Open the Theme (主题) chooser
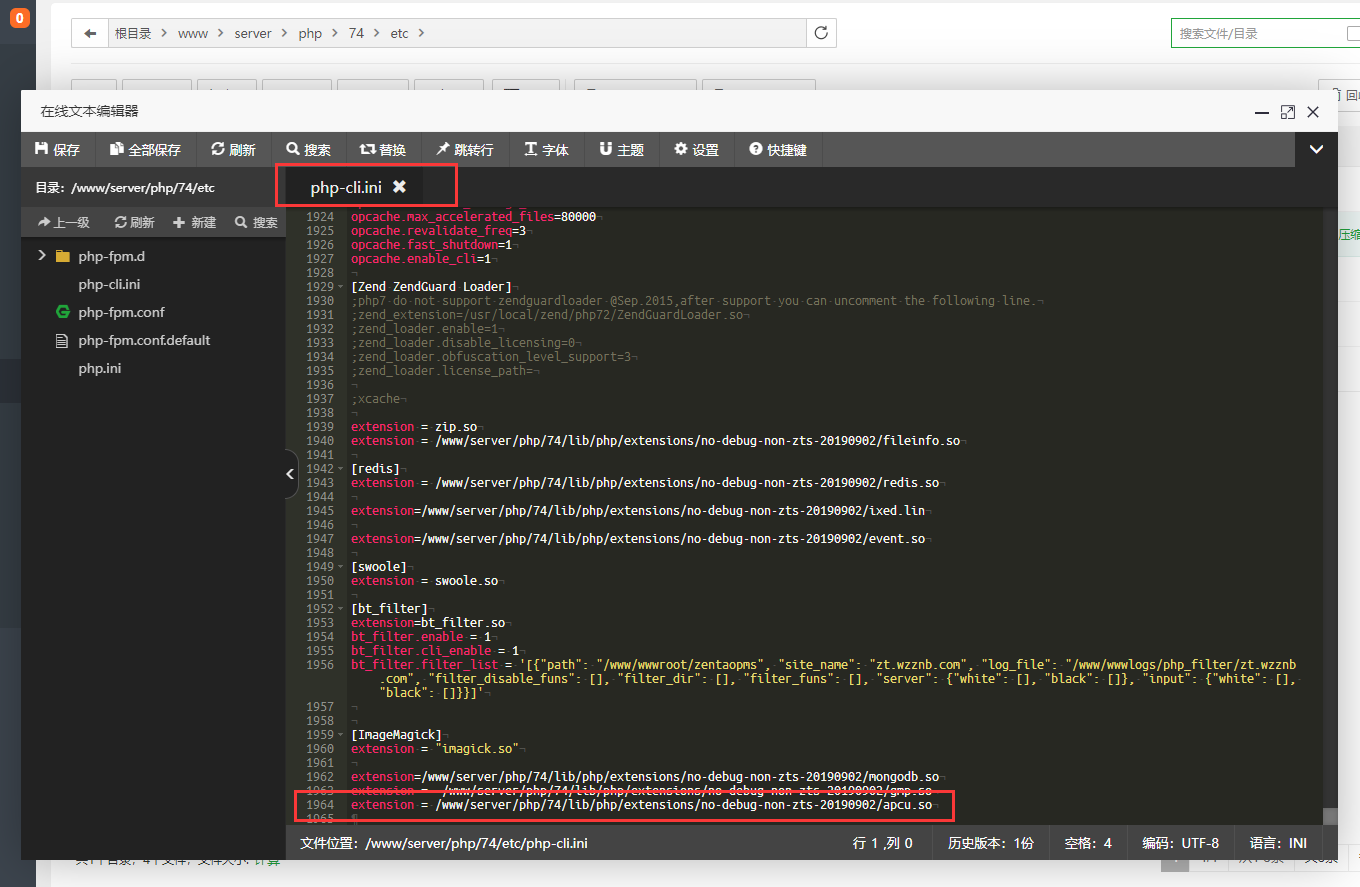Viewport: 1360px width, 887px height. tap(621, 150)
